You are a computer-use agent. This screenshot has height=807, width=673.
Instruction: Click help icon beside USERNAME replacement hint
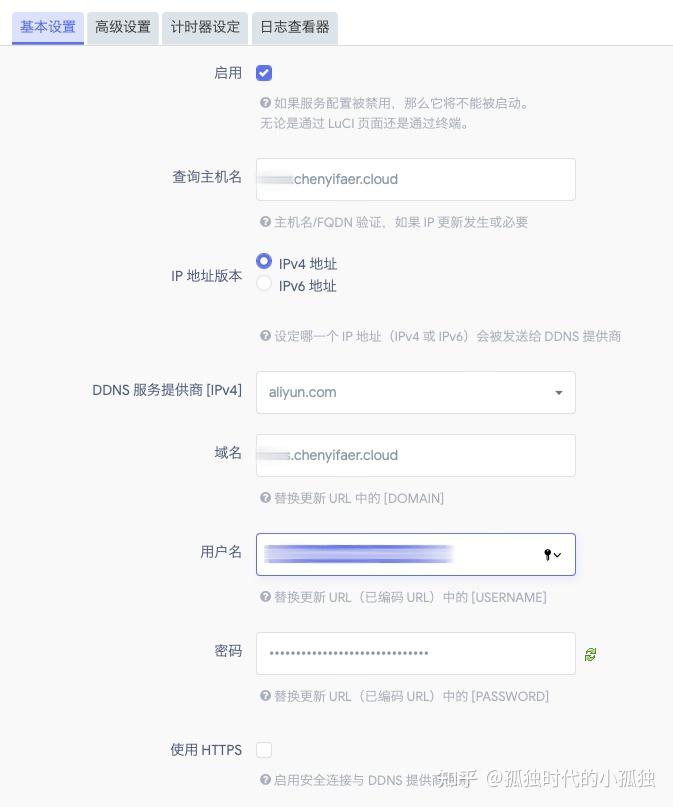coord(265,597)
